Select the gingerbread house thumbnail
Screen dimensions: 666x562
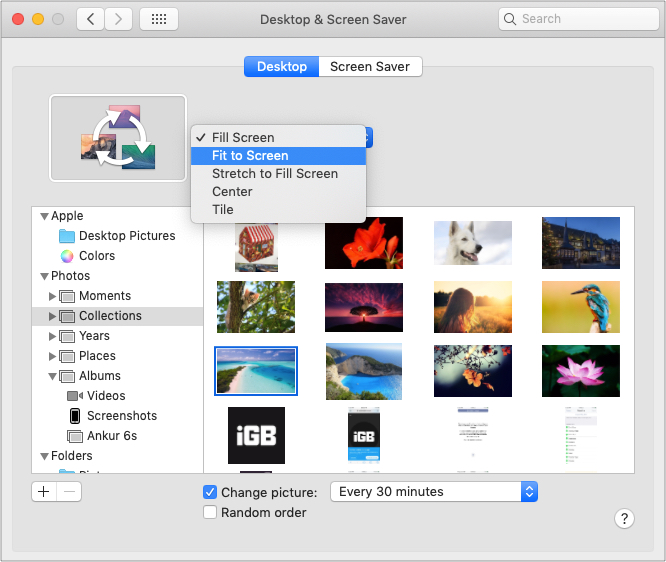click(256, 247)
